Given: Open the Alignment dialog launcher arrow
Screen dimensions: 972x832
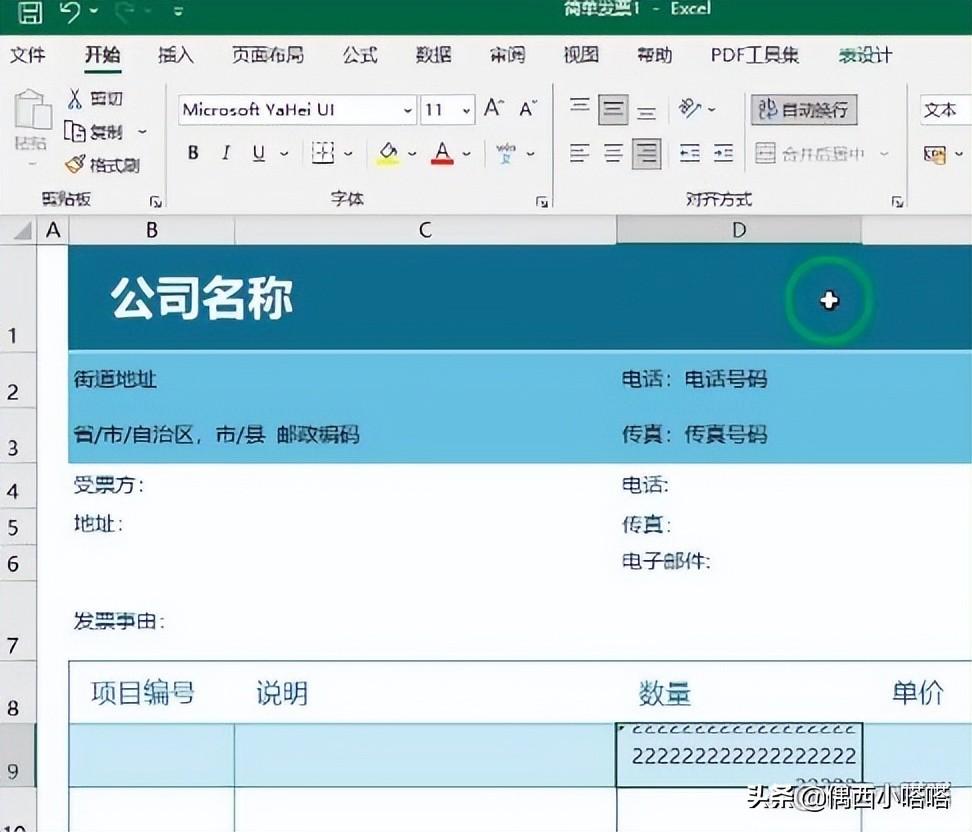Looking at the screenshot, I should [898, 200].
